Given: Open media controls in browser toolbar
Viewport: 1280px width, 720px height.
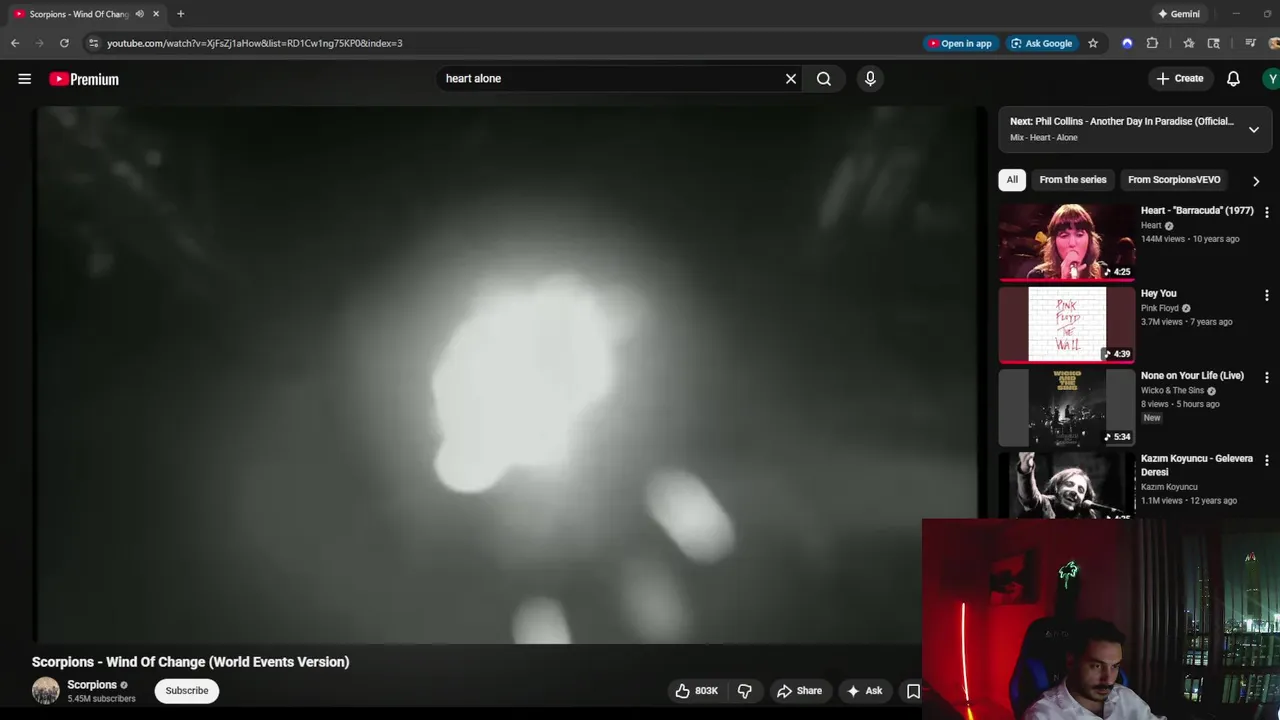Looking at the screenshot, I should (x=1250, y=43).
